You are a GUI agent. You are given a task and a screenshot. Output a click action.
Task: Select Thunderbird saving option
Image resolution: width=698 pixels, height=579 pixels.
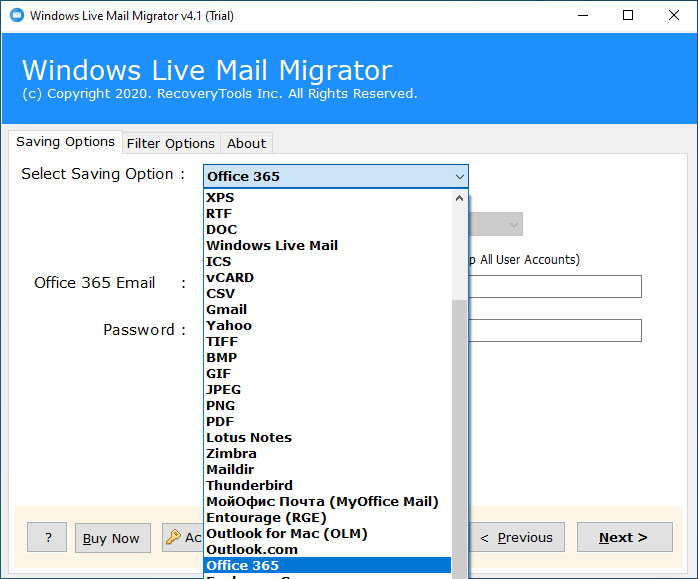pos(328,486)
